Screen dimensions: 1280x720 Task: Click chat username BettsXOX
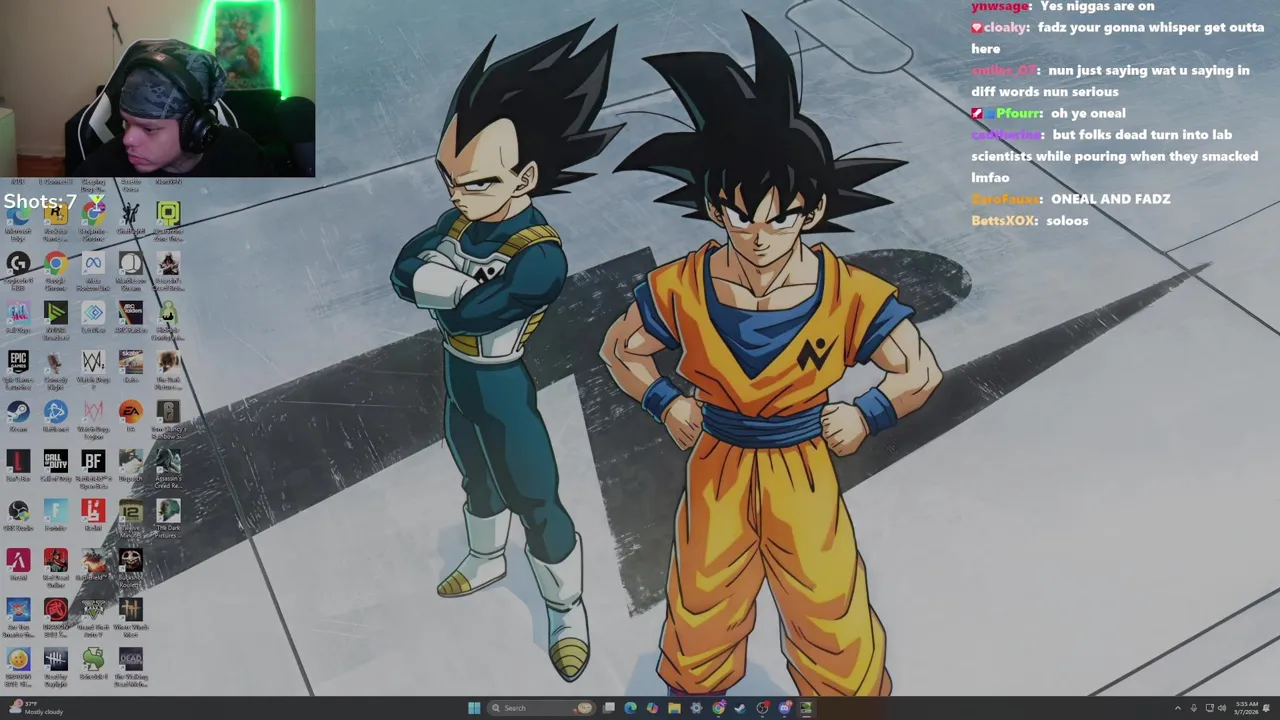click(x=1003, y=221)
